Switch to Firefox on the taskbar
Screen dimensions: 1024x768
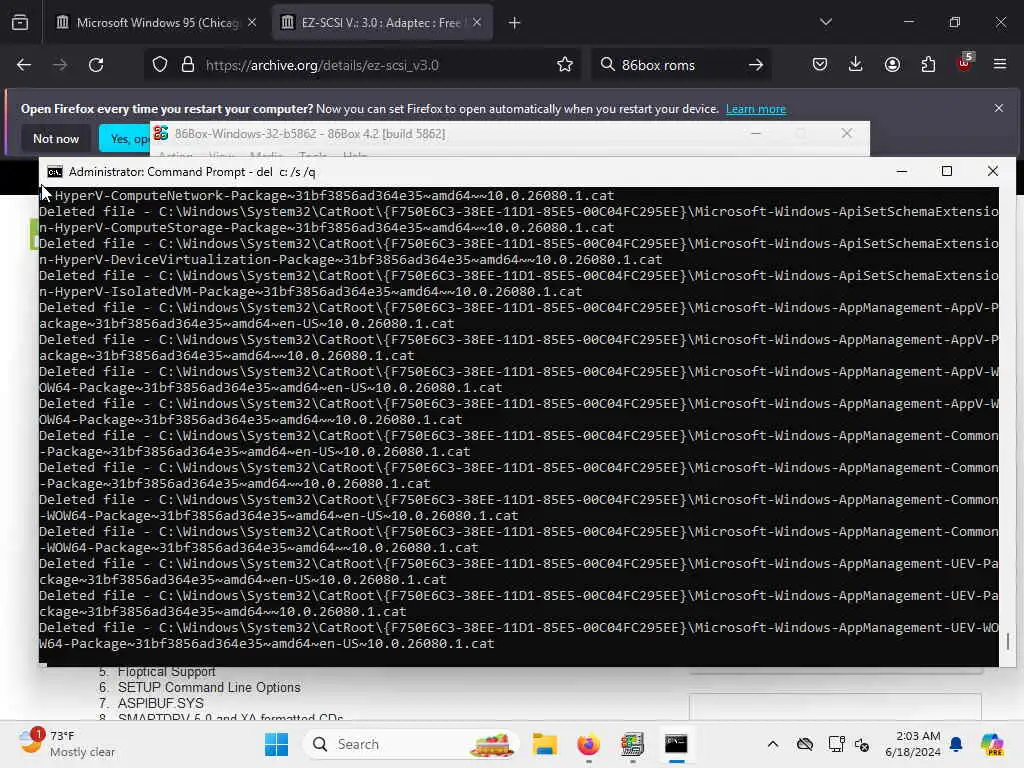(588, 744)
